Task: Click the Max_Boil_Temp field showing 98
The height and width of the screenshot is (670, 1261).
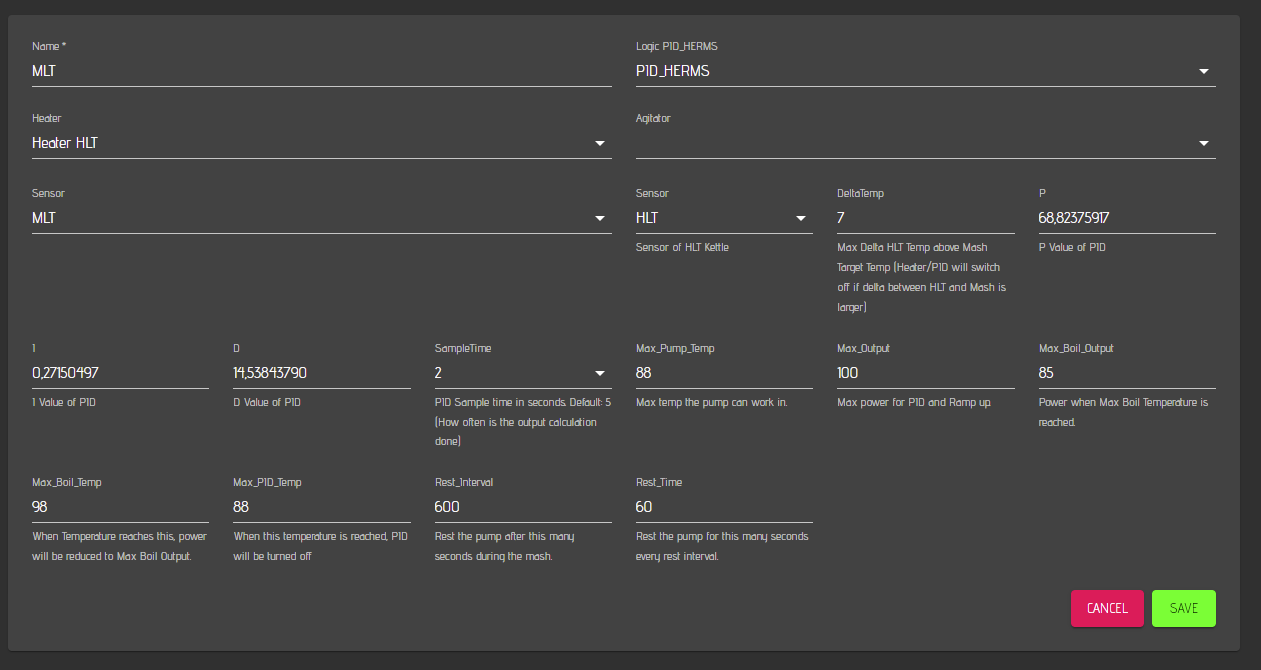Action: click(x=120, y=507)
